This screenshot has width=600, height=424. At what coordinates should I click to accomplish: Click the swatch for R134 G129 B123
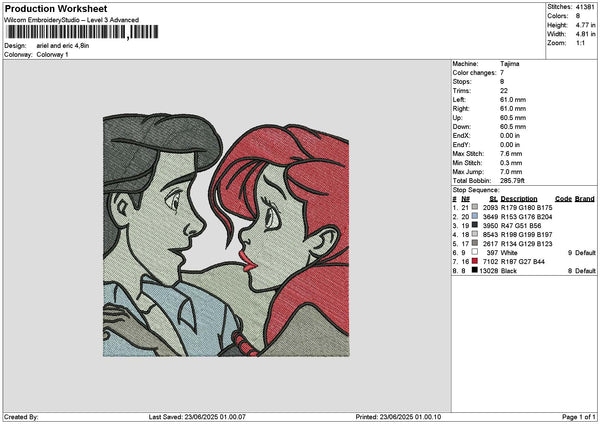pos(475,243)
